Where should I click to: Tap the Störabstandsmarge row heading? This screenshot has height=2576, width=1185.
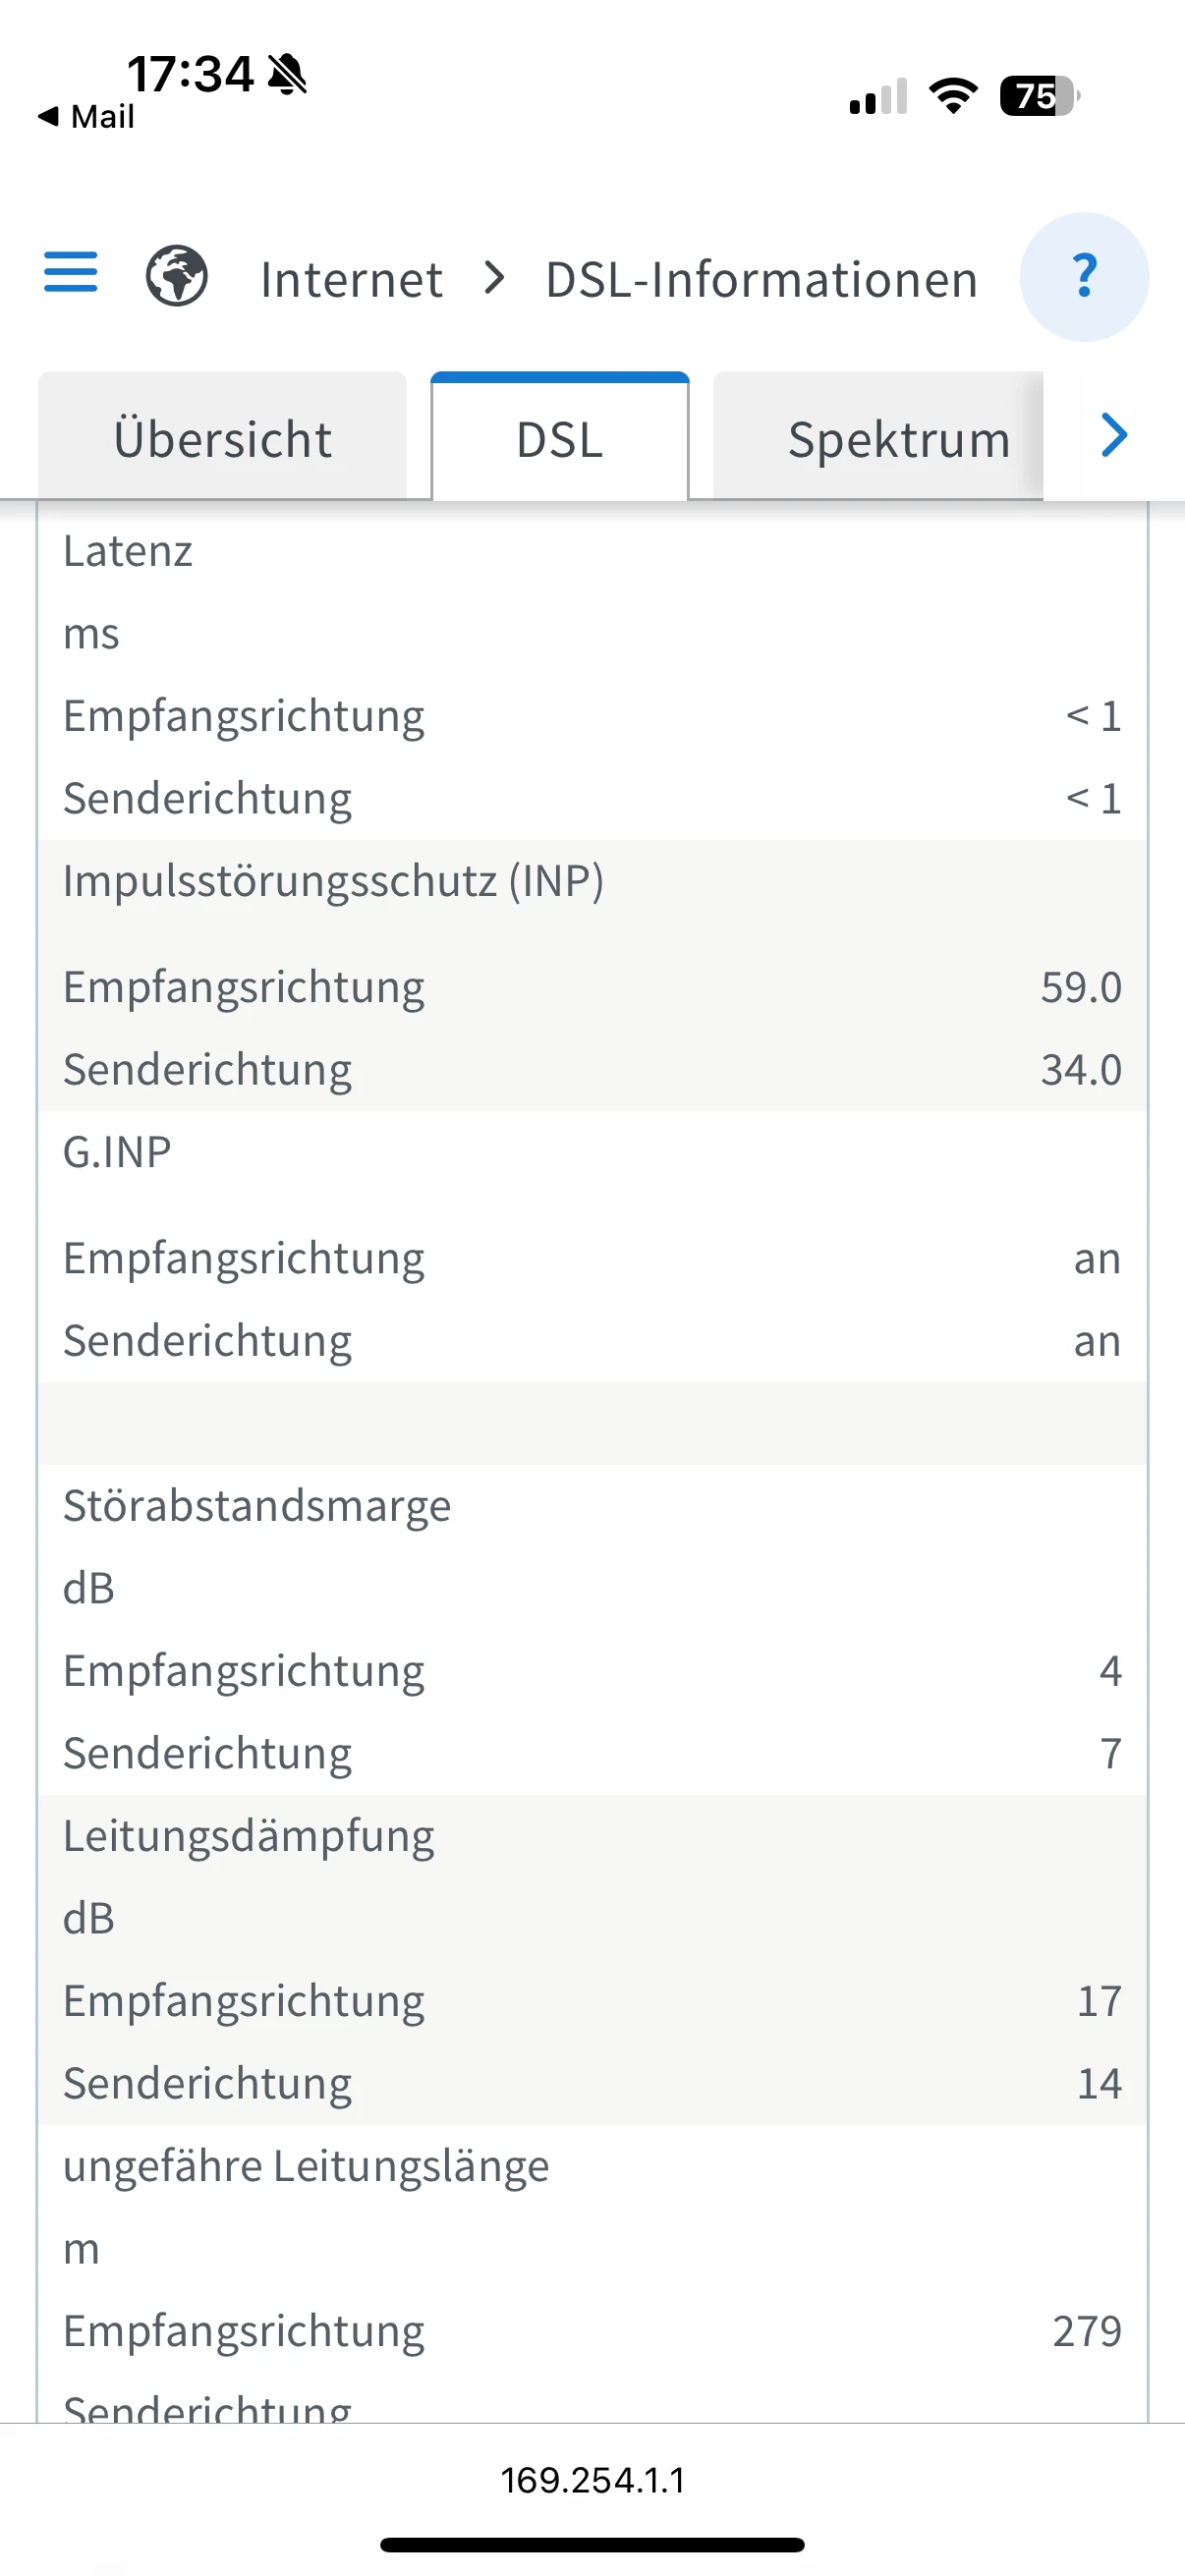(257, 1505)
